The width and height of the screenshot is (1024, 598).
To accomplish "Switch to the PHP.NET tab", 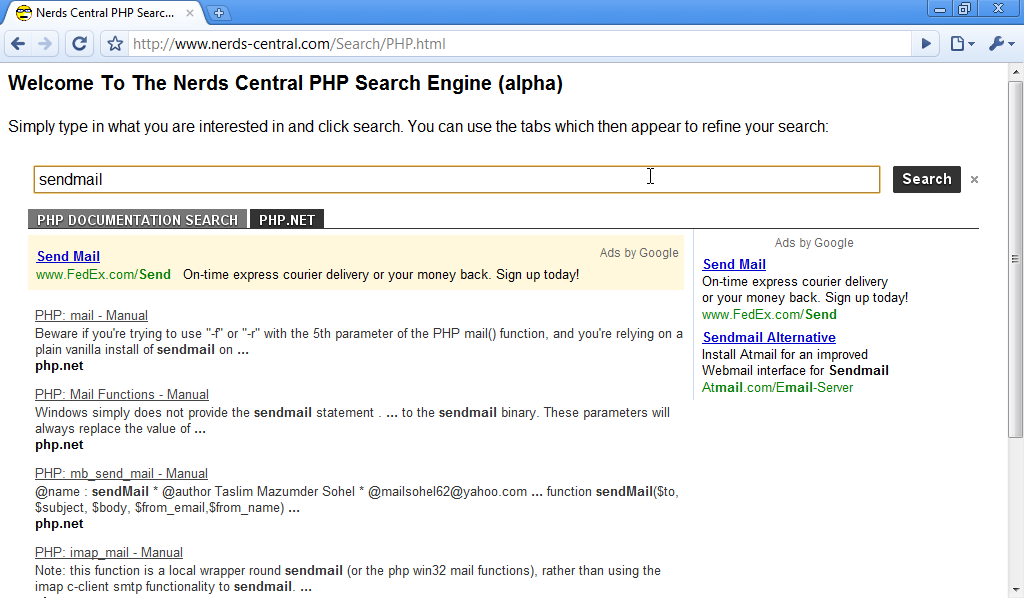I will (x=286, y=218).
